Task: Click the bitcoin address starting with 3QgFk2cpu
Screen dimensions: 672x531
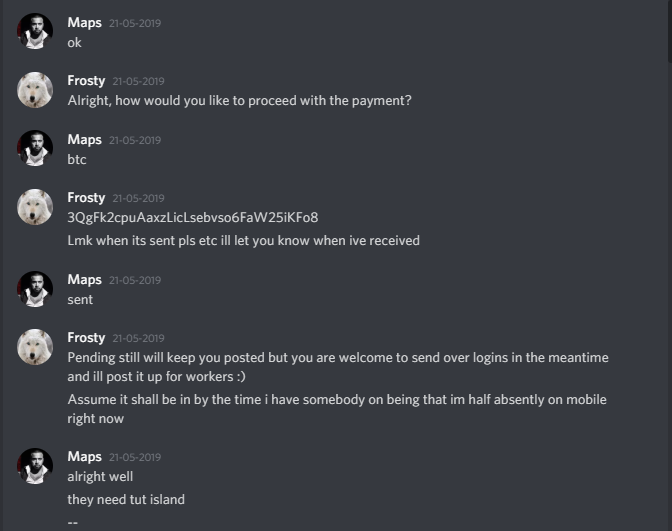Action: (x=193, y=218)
